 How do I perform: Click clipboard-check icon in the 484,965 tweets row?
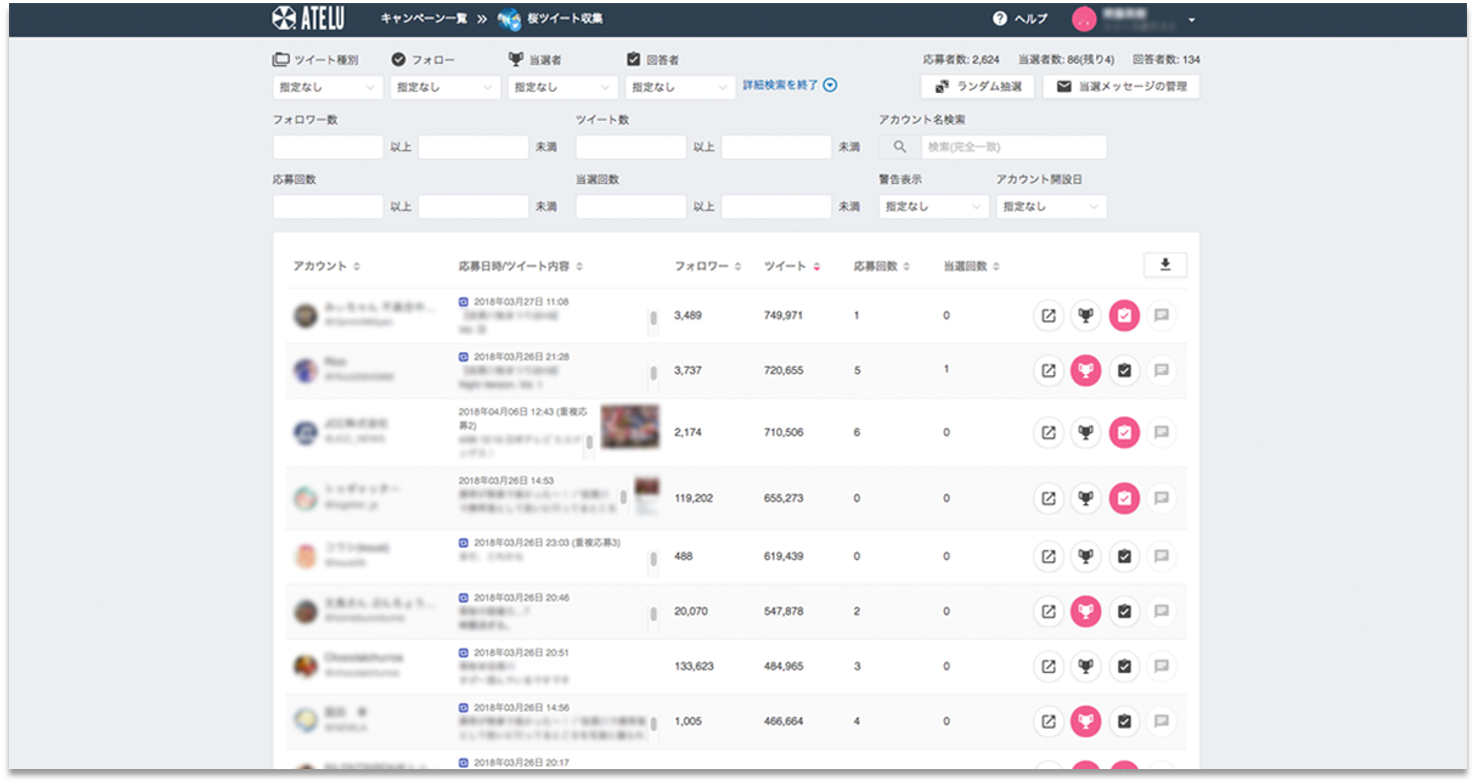[x=1124, y=666]
